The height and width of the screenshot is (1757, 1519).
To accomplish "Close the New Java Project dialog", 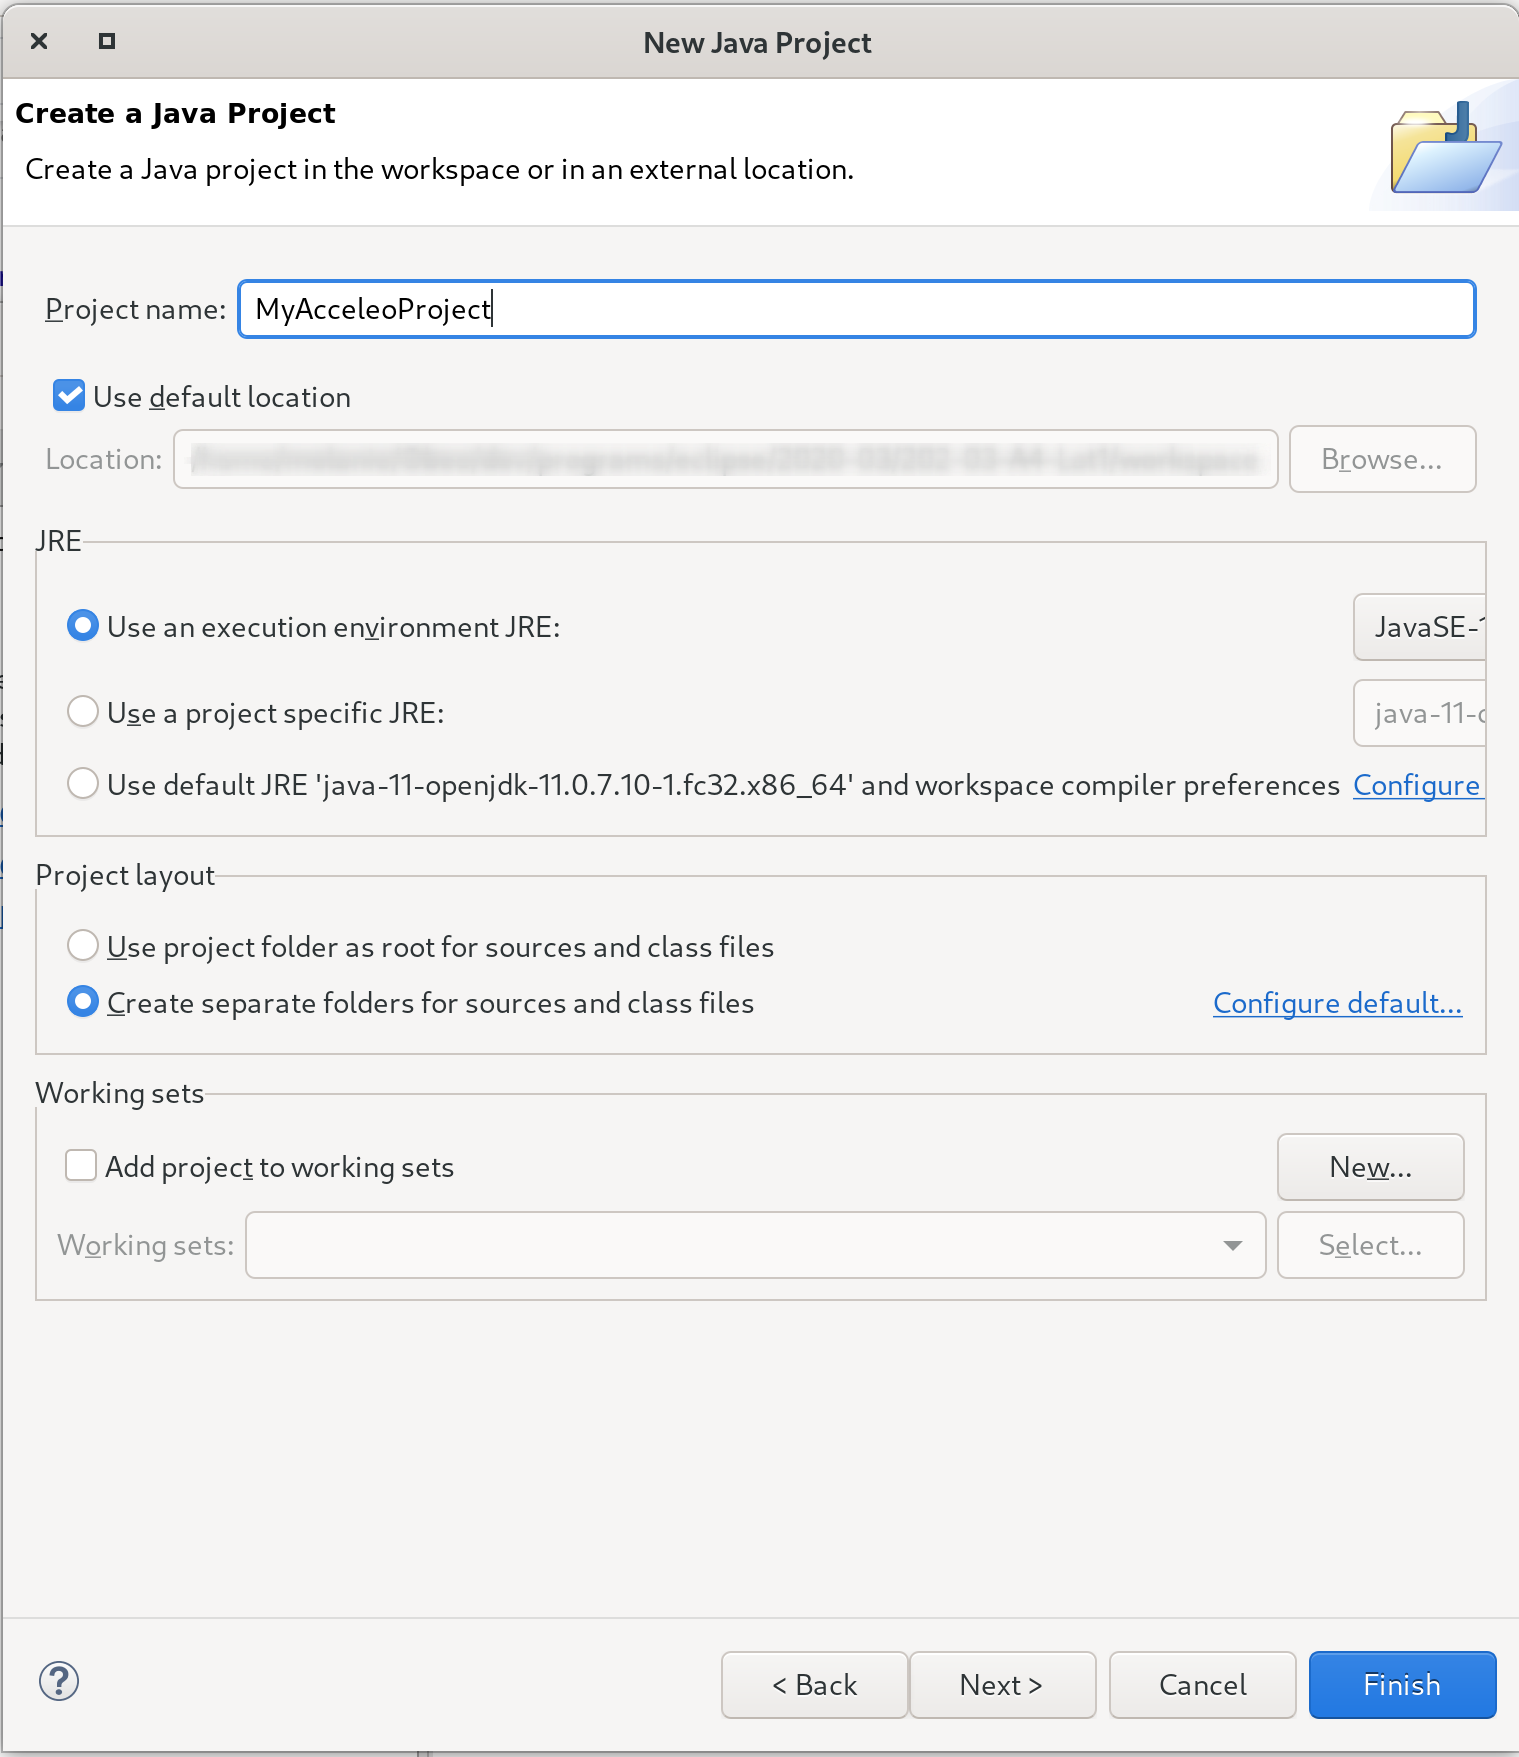I will 38,41.
